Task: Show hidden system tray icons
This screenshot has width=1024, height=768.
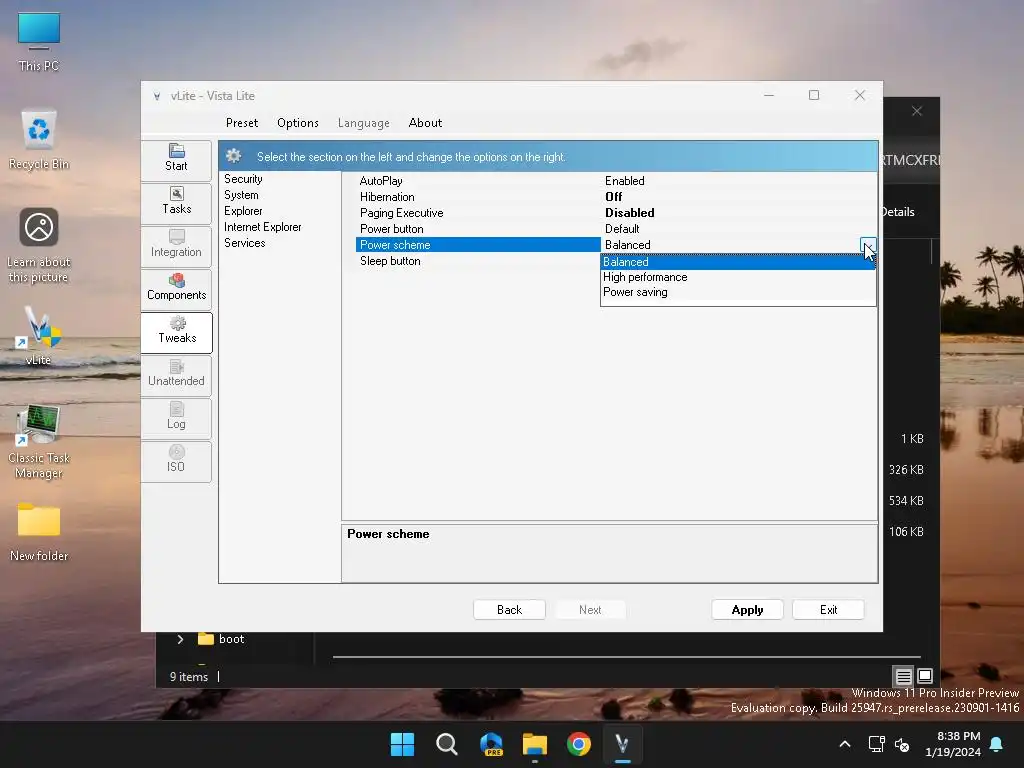Action: 844,744
